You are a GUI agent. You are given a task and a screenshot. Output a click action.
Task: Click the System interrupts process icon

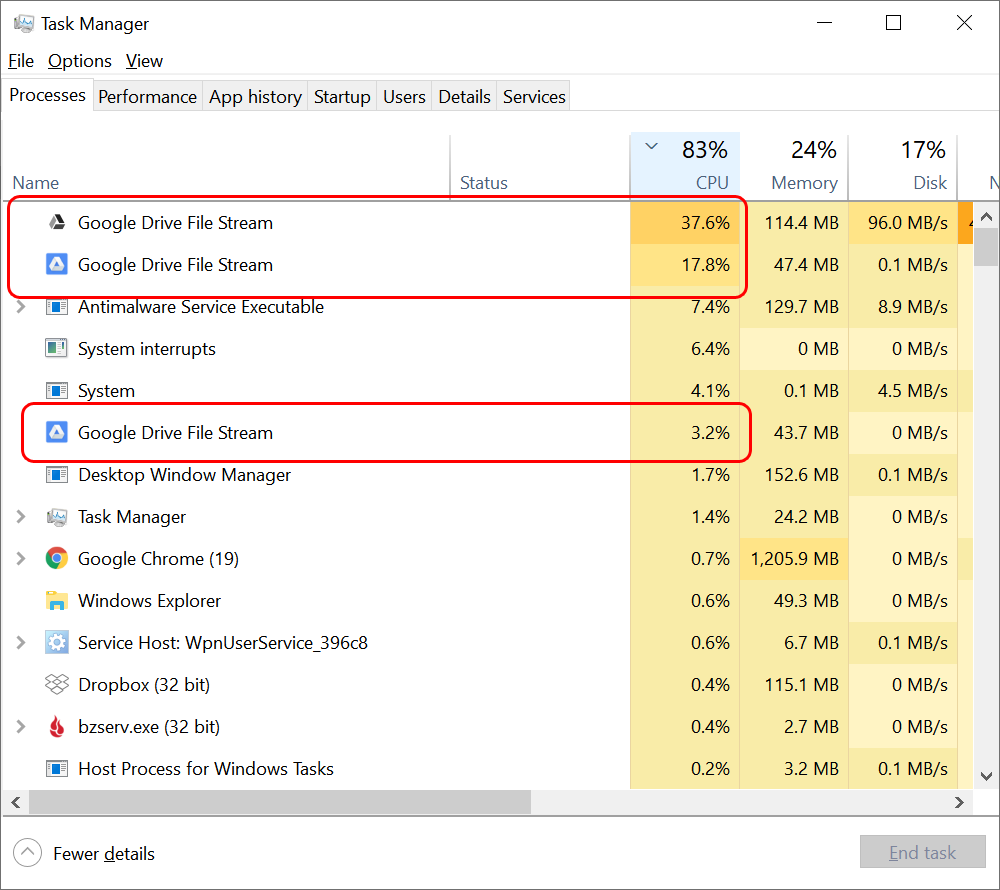tap(57, 348)
